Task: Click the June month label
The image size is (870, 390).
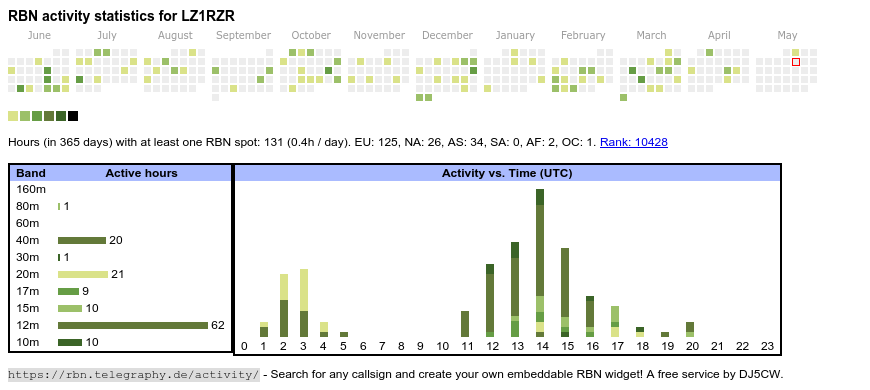Action: (39, 36)
